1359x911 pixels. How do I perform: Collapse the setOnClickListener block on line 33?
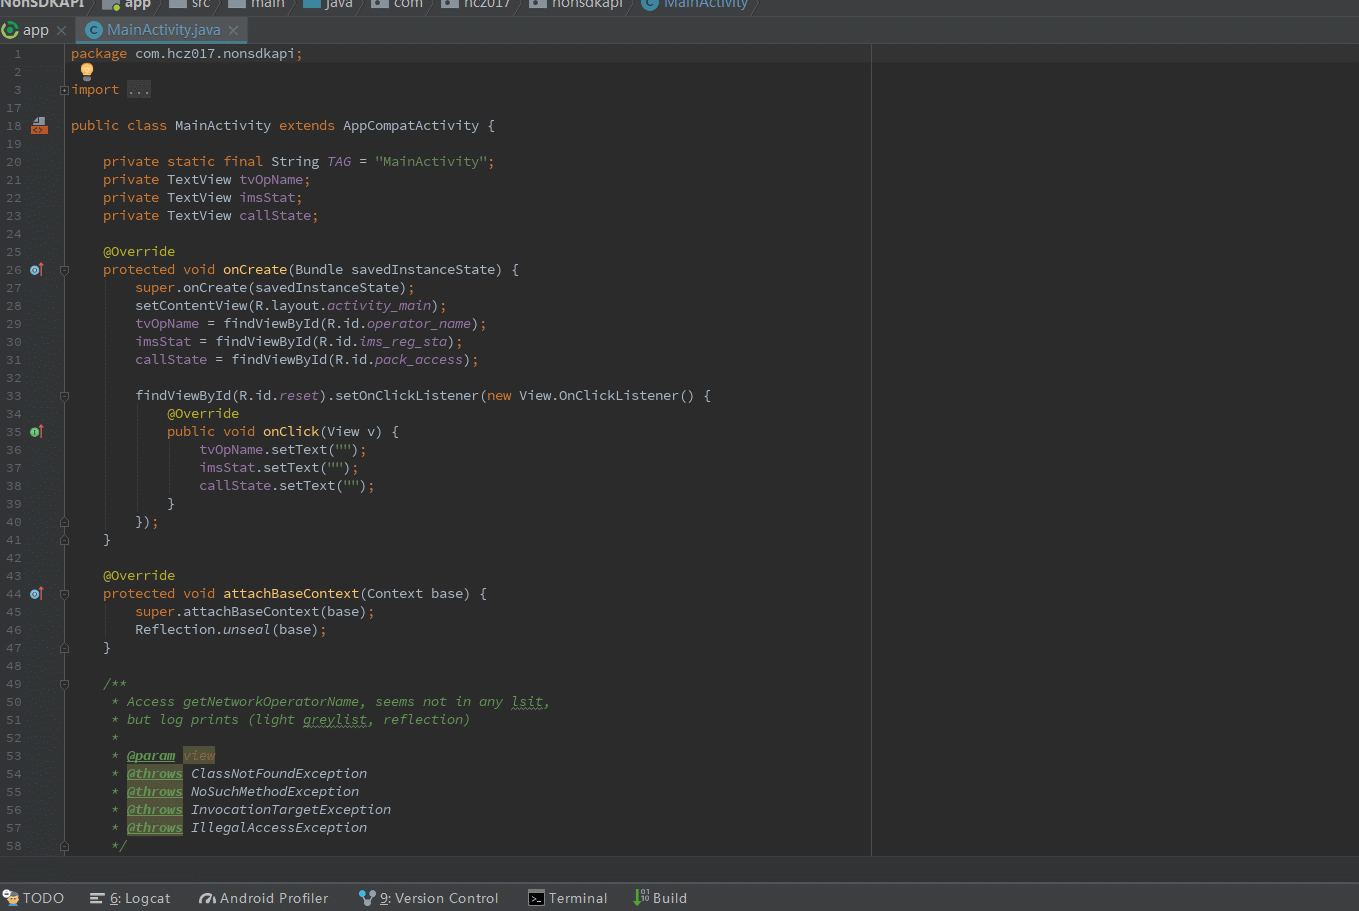[64, 396]
